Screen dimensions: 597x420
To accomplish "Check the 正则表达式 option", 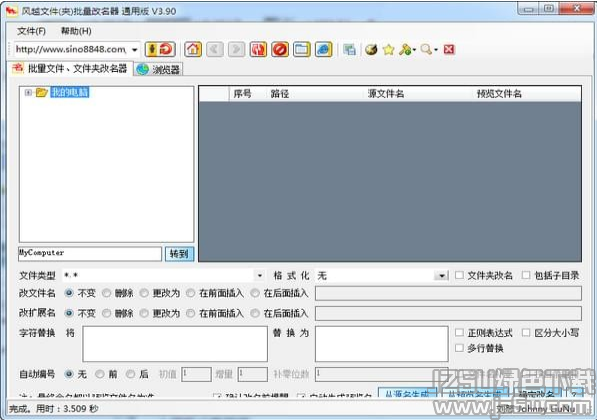I will [460, 332].
